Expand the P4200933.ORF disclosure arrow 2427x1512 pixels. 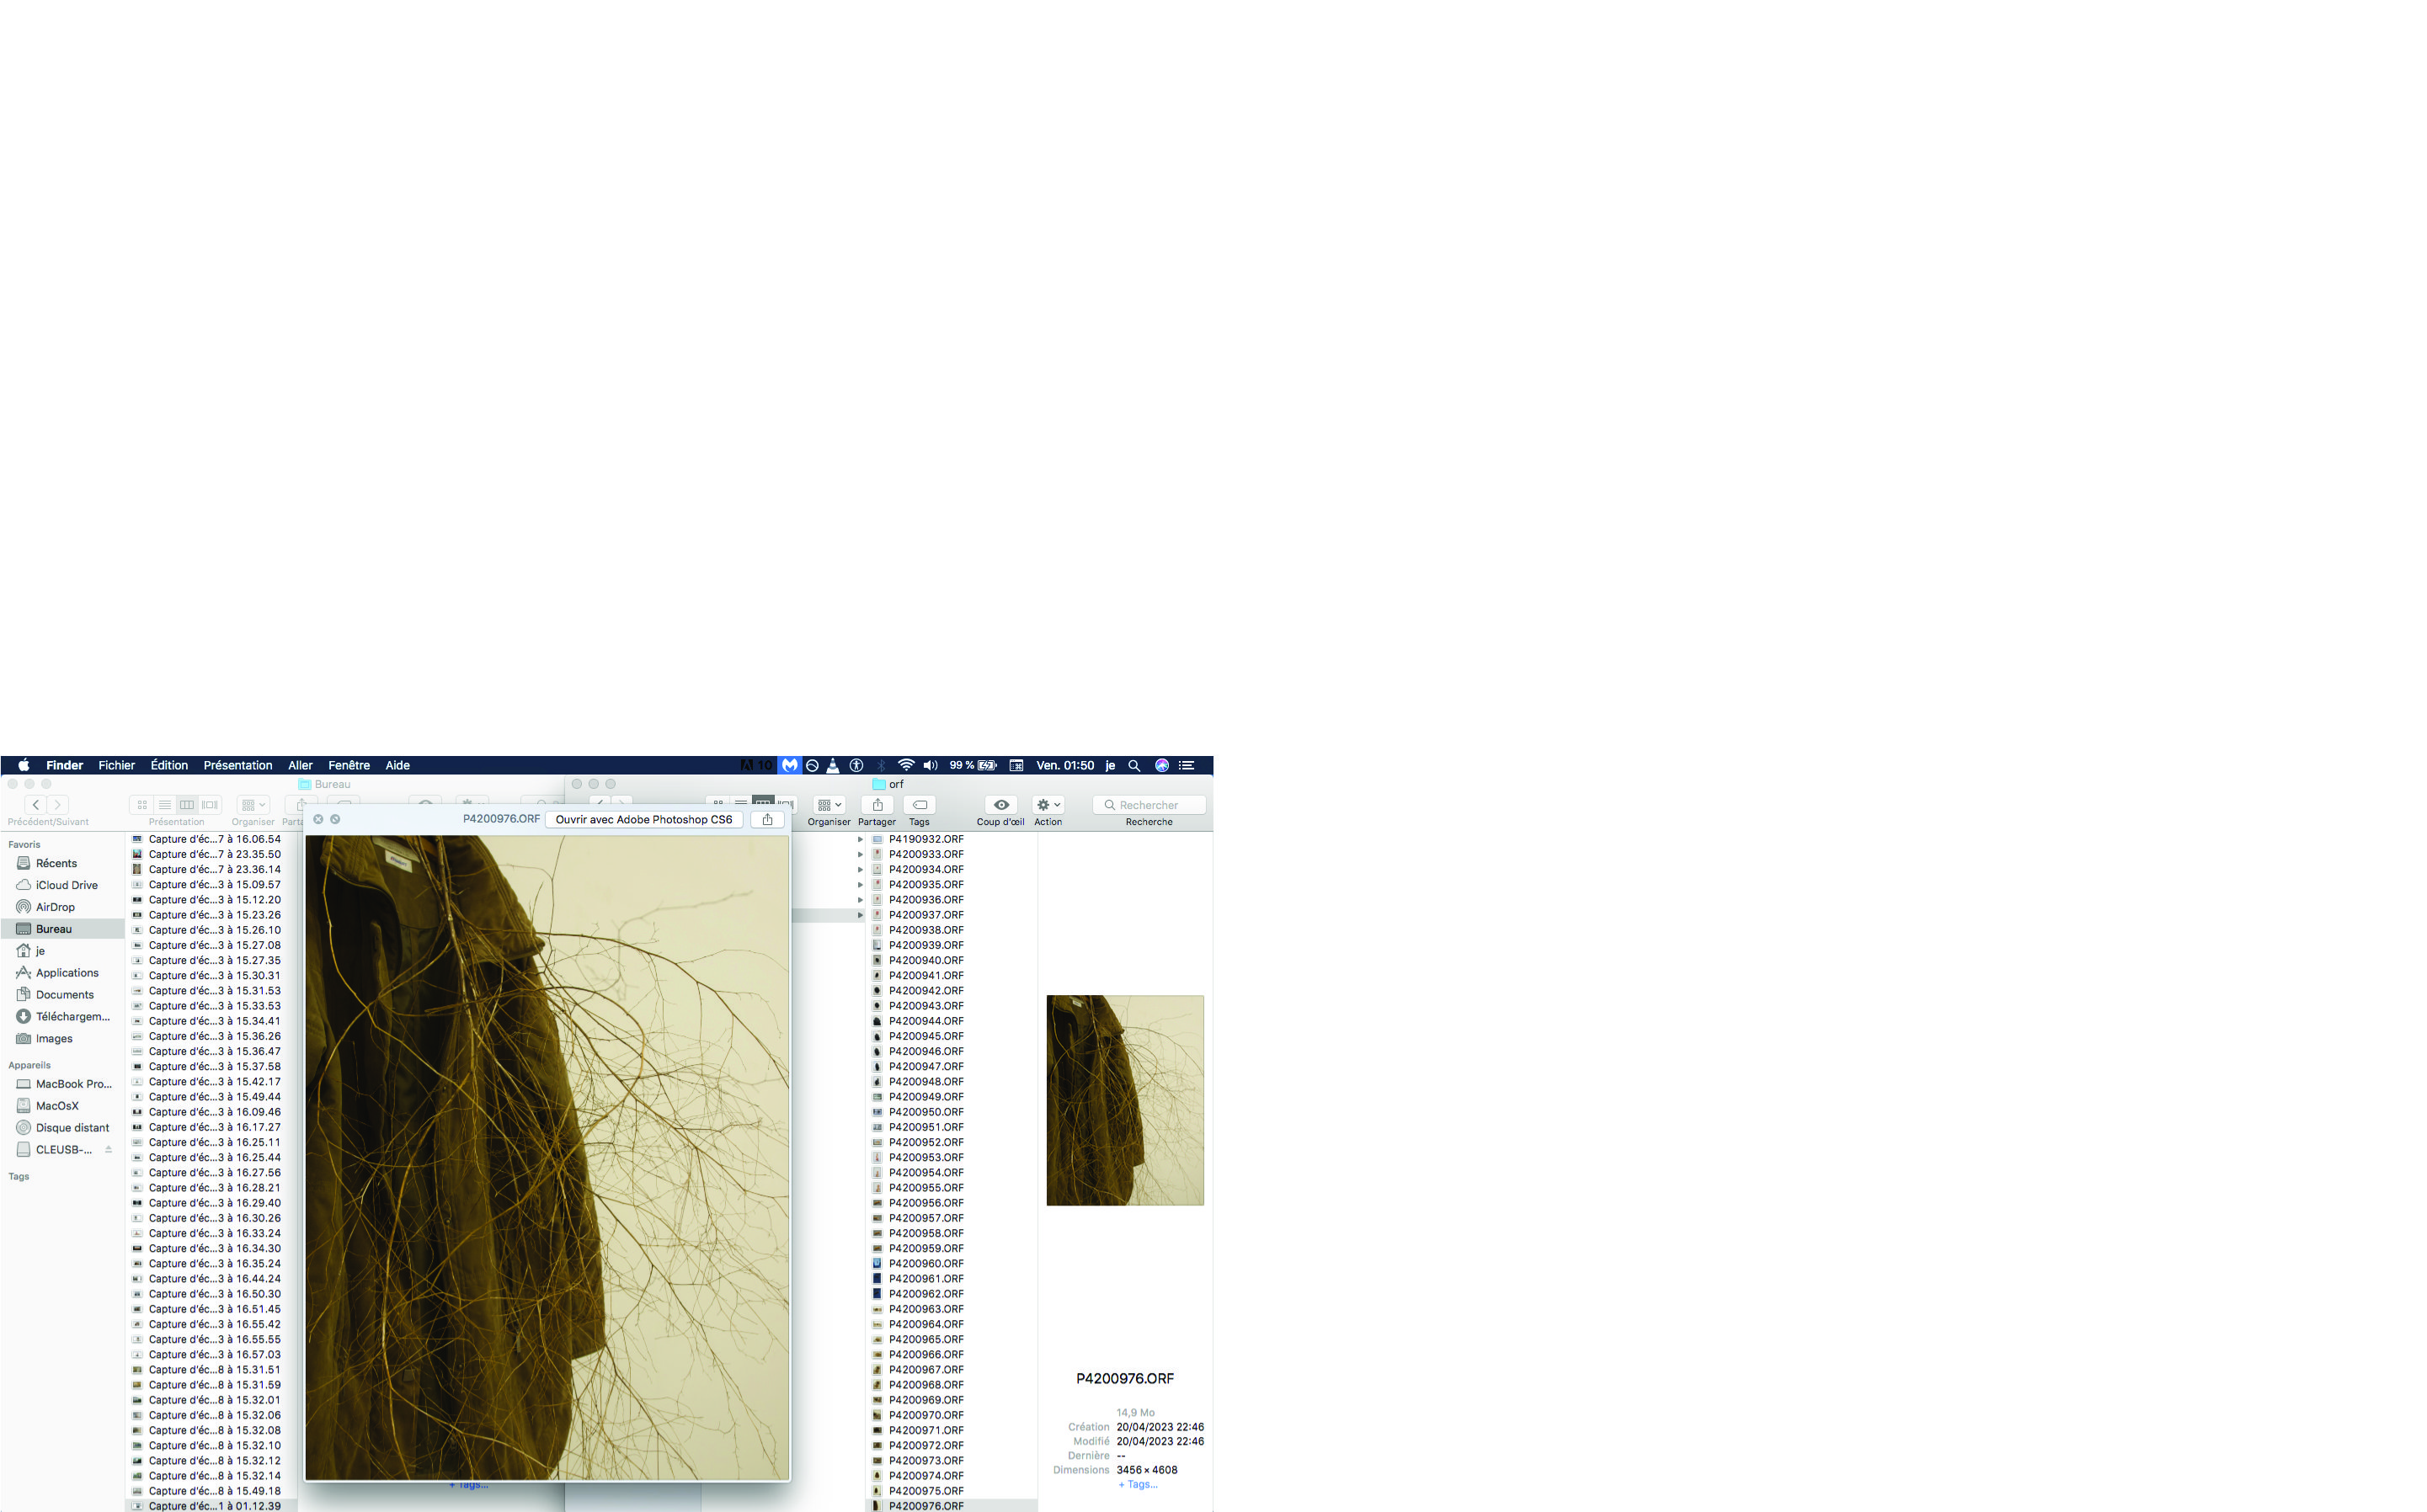click(x=860, y=854)
